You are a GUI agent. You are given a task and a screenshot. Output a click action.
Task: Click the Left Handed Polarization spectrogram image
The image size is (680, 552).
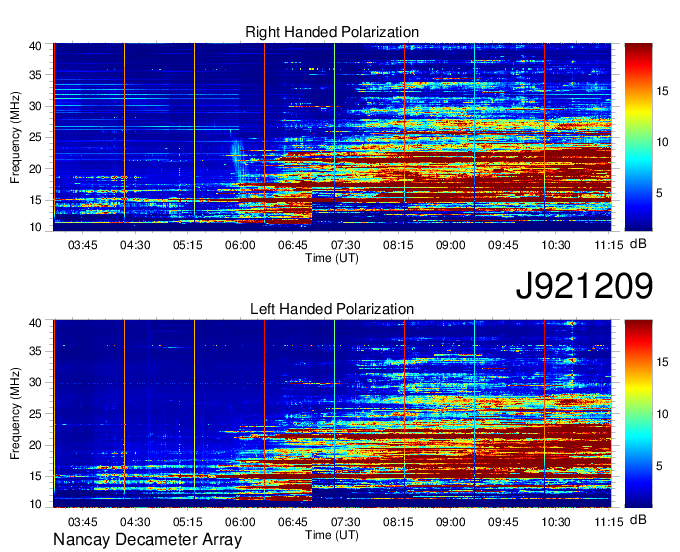click(332, 414)
